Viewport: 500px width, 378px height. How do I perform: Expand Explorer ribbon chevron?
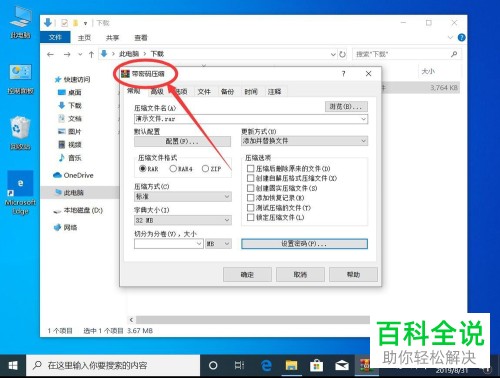coord(450,37)
